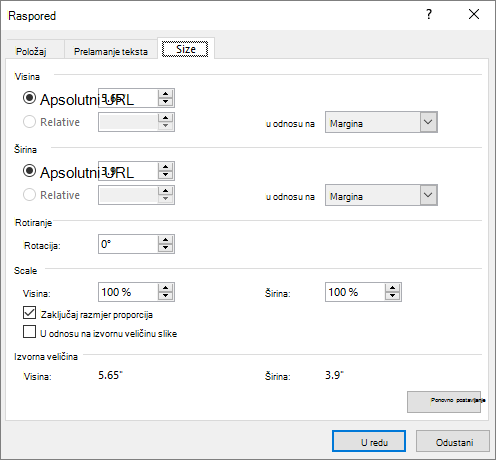Decrease Scale Širina percentage down arrow

point(393,296)
